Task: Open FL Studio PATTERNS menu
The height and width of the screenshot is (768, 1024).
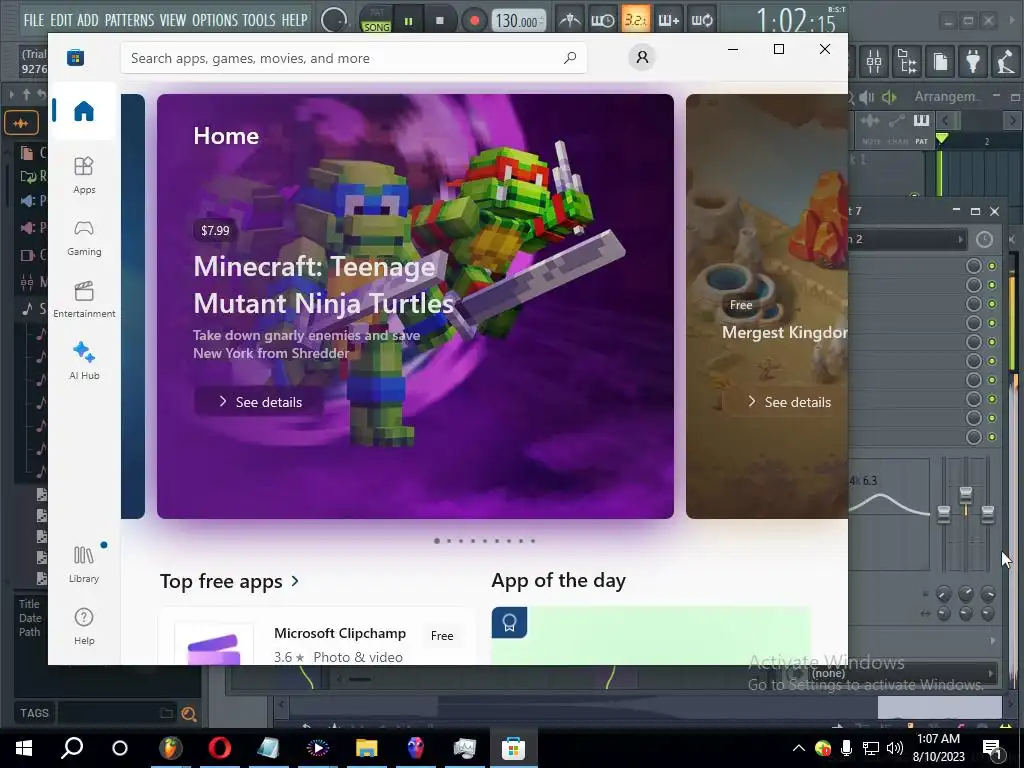Action: (129, 20)
